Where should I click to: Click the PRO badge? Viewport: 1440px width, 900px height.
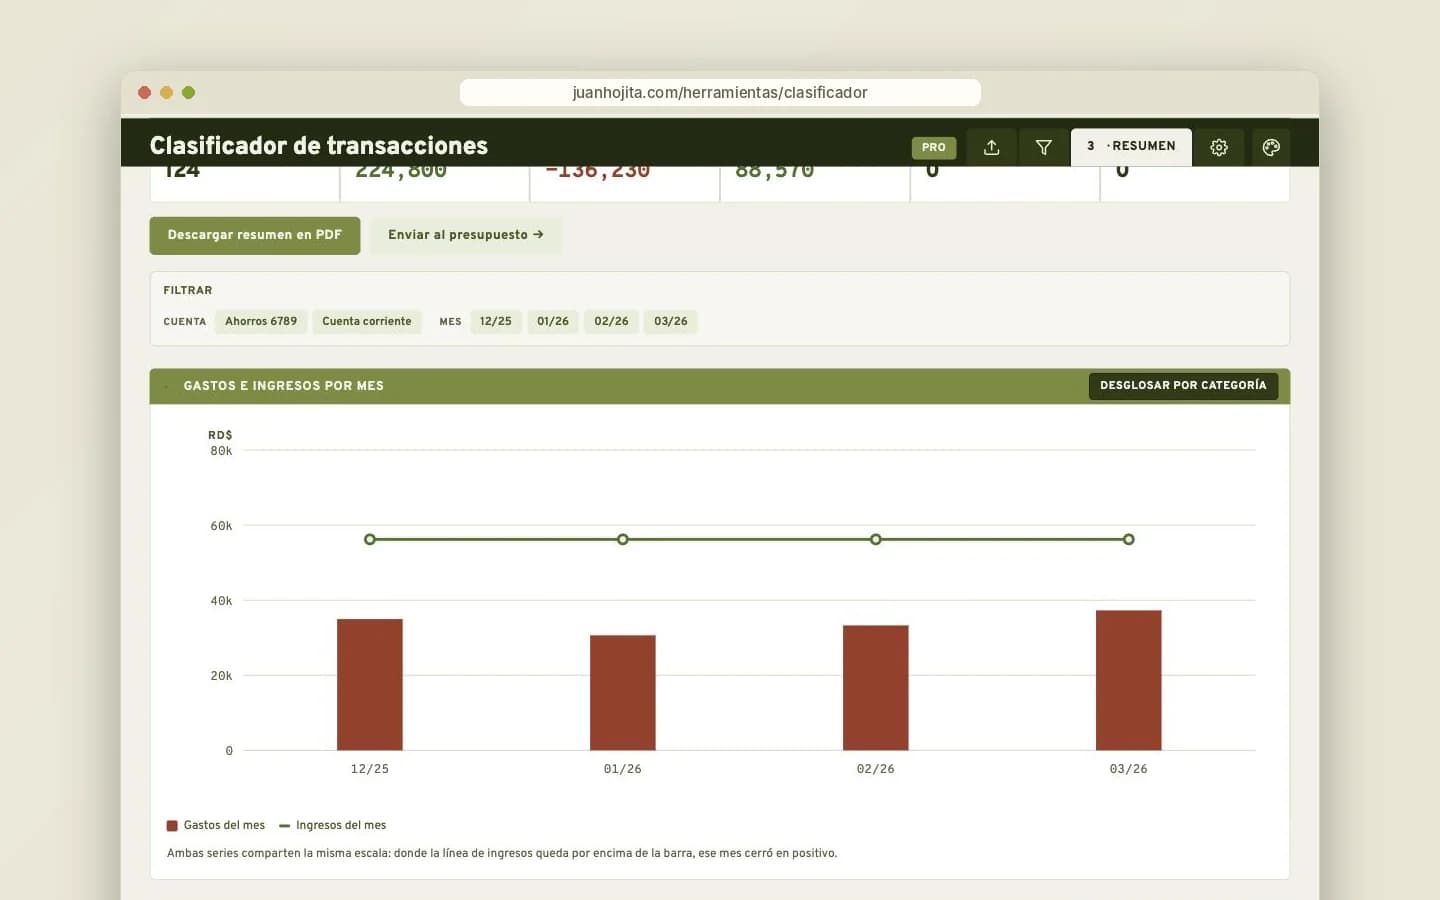pyautogui.click(x=934, y=147)
